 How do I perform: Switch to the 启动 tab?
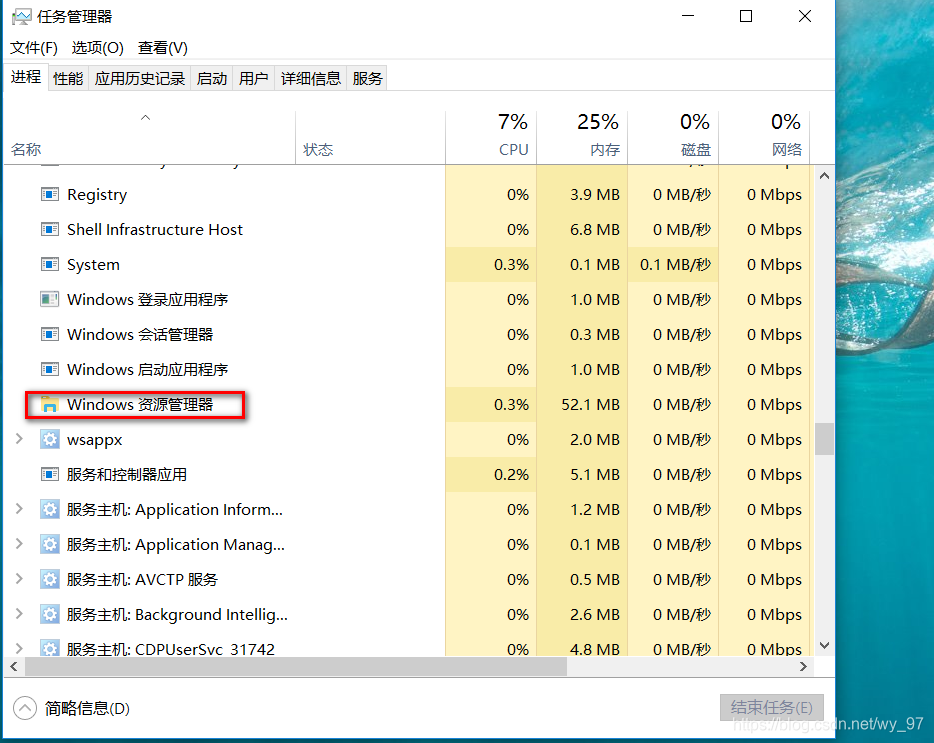[212, 79]
